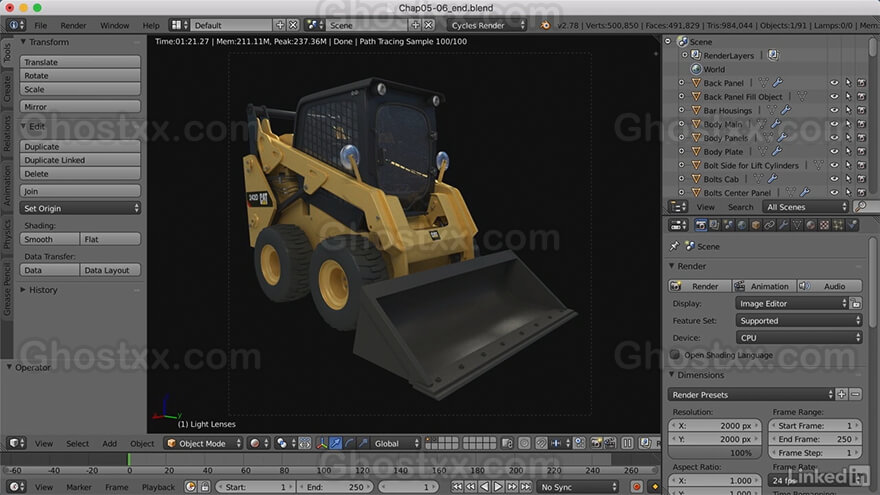Viewport: 880px width, 495px height.
Task: Click the World globe icon in the outliner
Action: 696,69
